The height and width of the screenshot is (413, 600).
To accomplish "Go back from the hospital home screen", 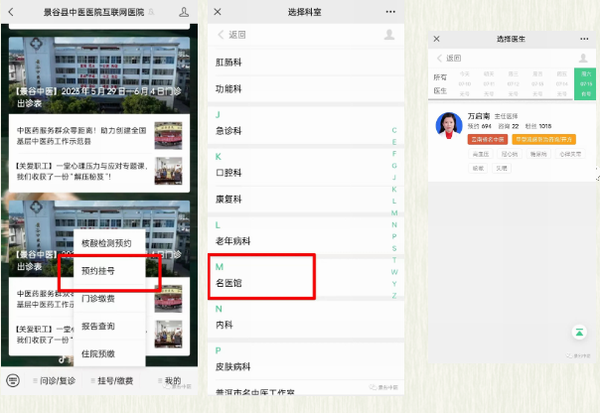I will 11,12.
